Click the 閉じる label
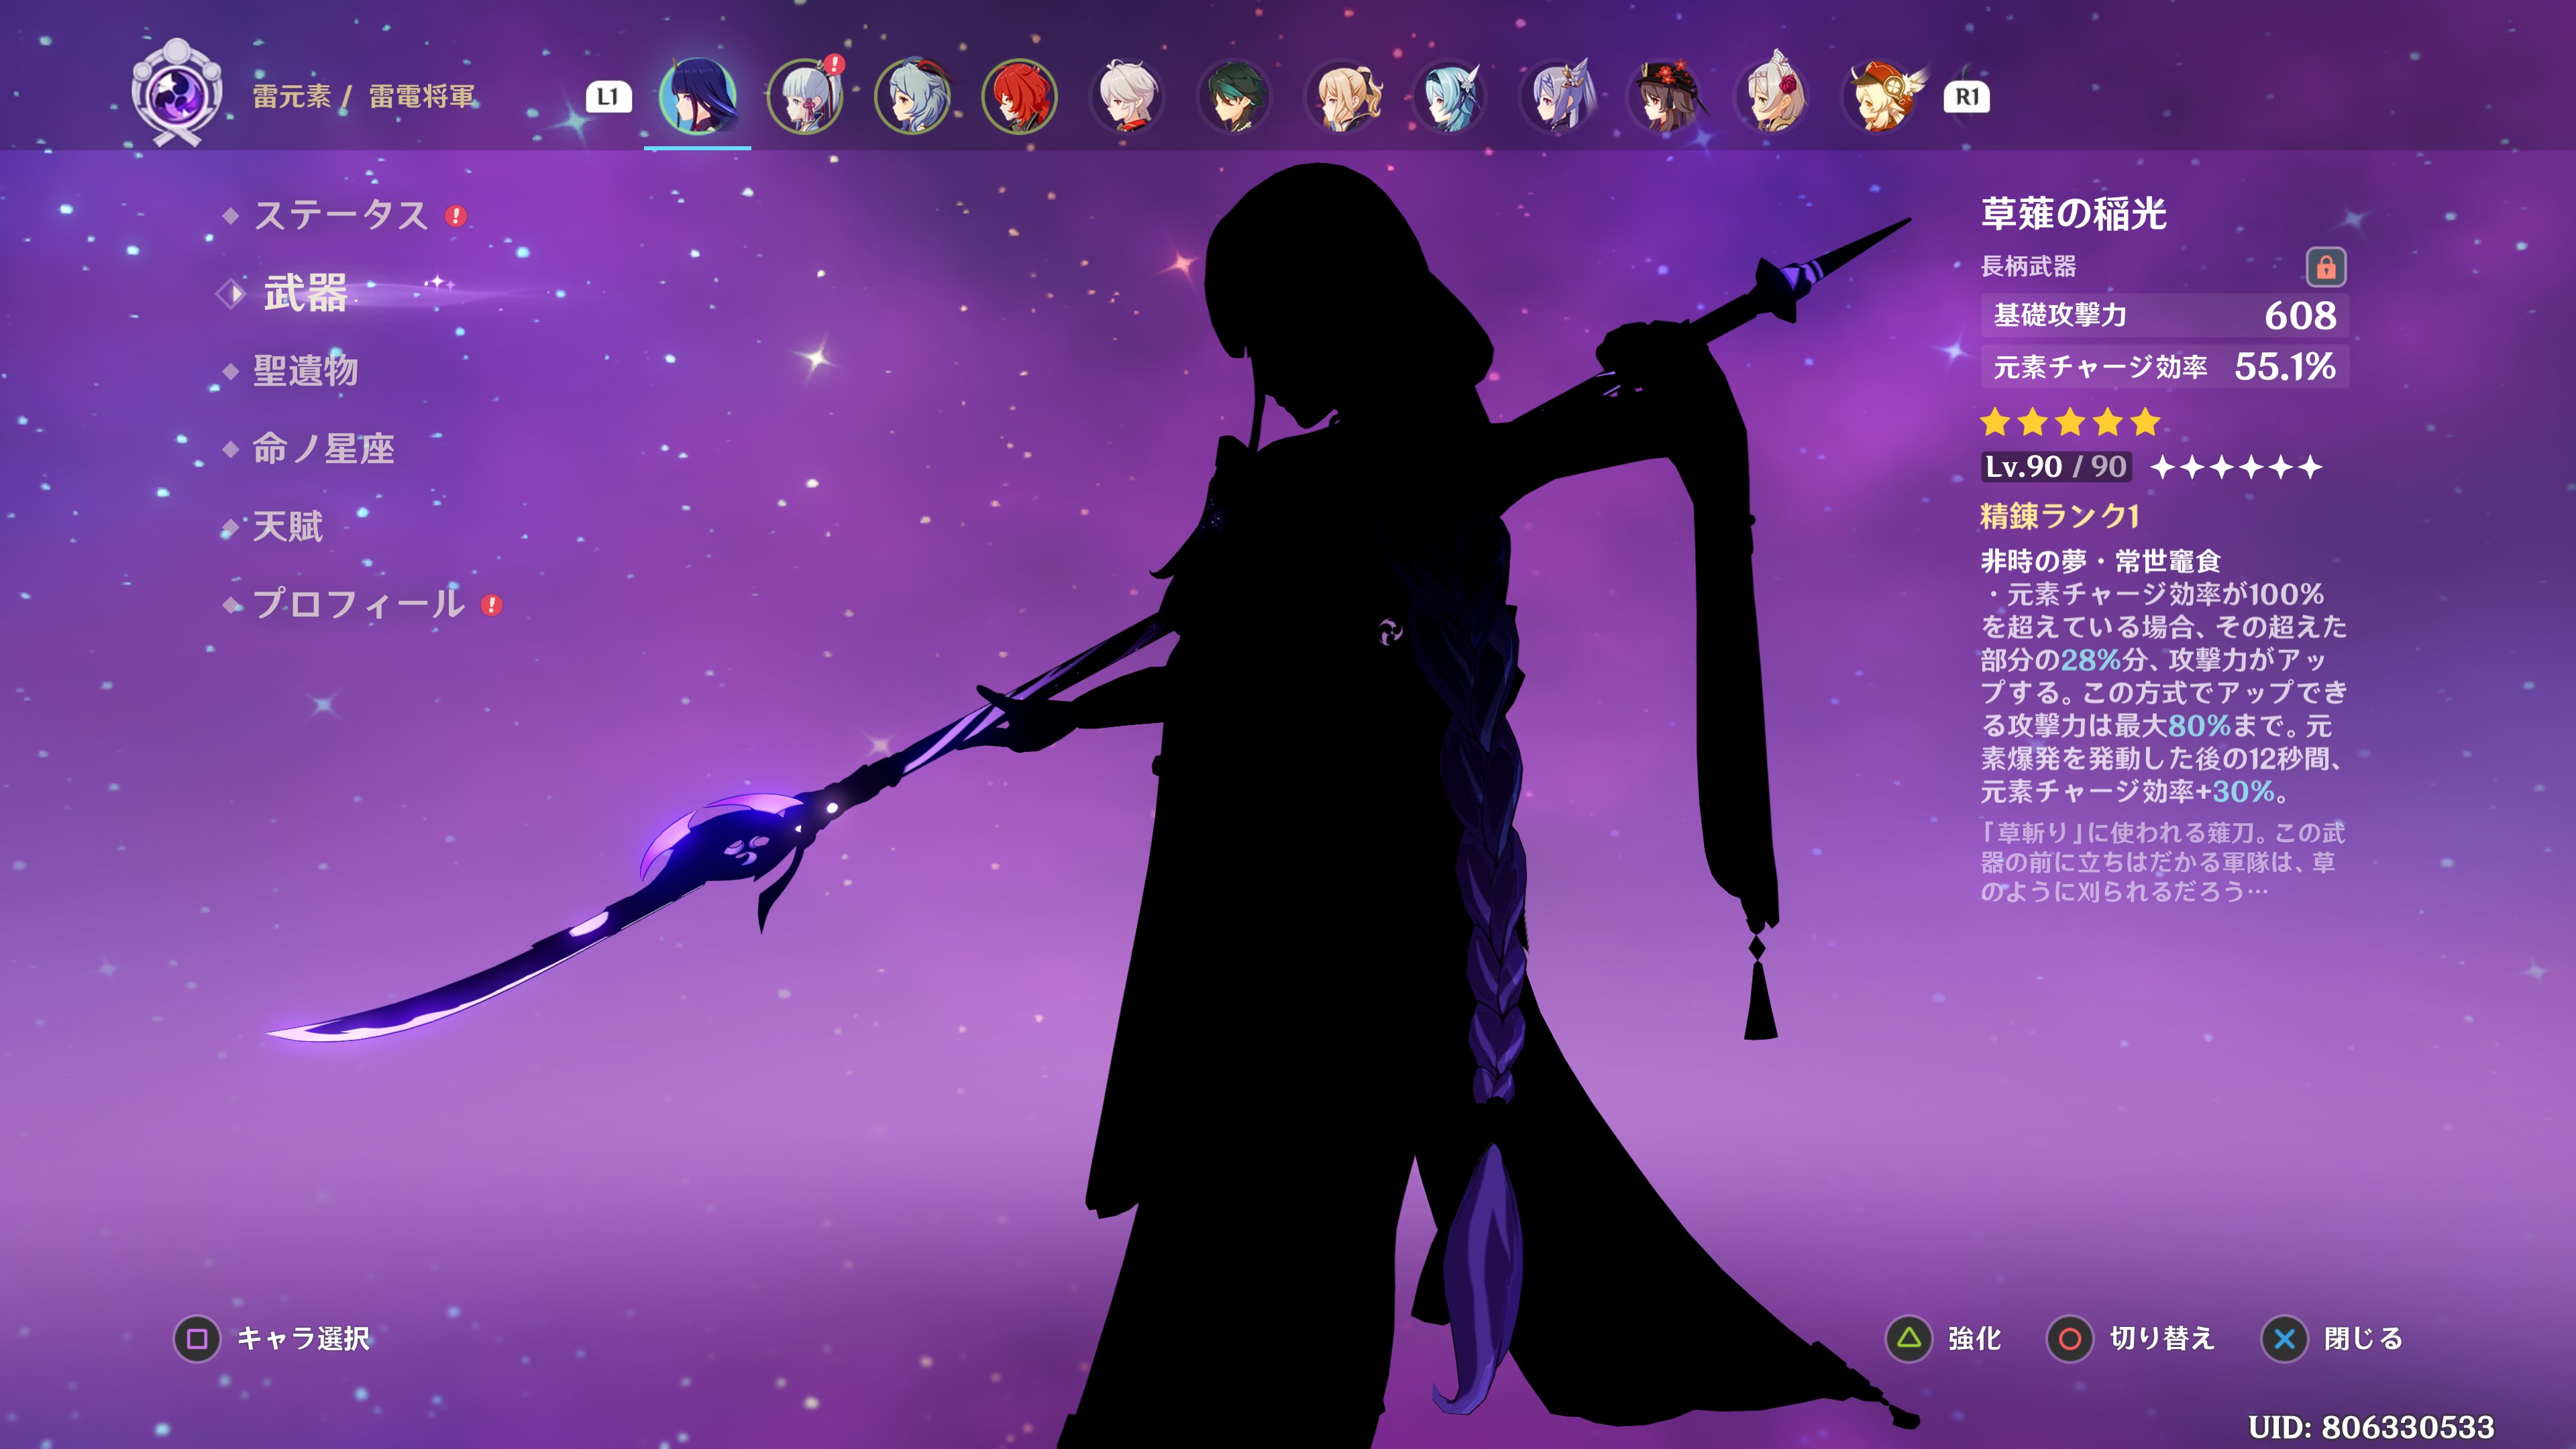 coord(2363,1338)
